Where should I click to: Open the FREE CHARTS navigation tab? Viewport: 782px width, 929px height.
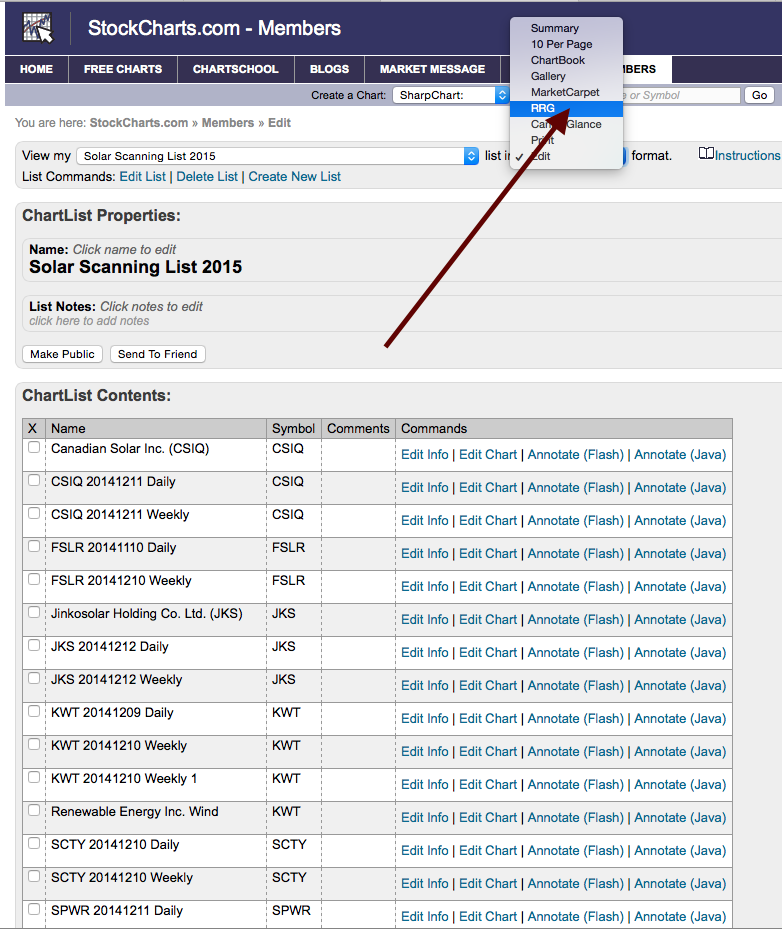(123, 69)
